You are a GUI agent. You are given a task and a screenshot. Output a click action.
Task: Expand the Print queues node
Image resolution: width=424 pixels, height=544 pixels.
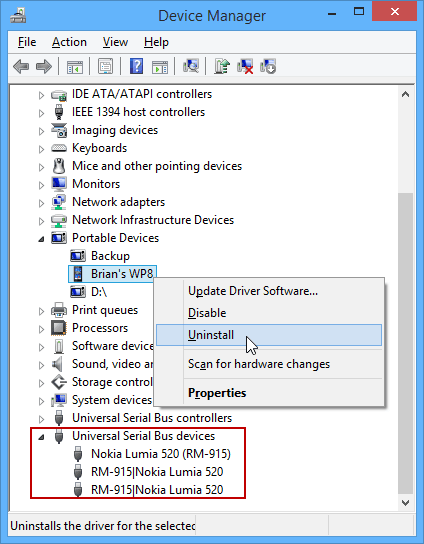tap(41, 311)
